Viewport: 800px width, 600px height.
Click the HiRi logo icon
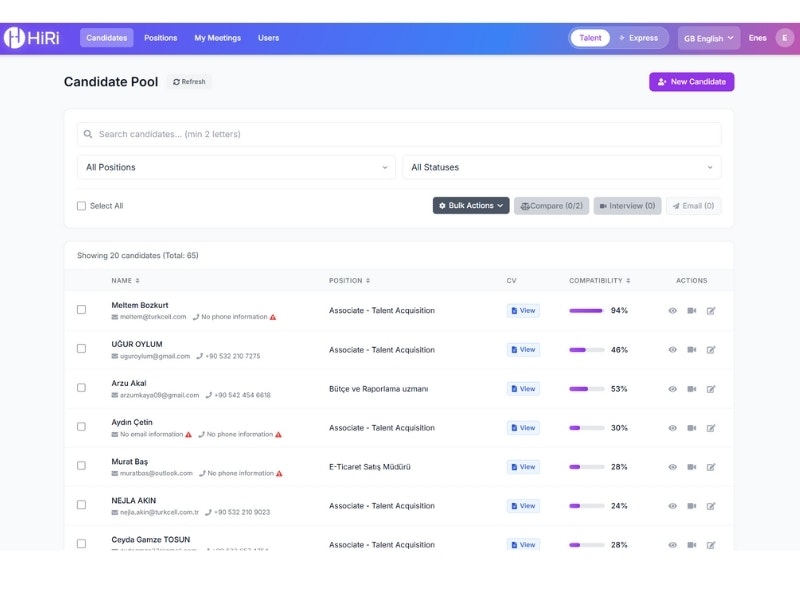point(17,36)
